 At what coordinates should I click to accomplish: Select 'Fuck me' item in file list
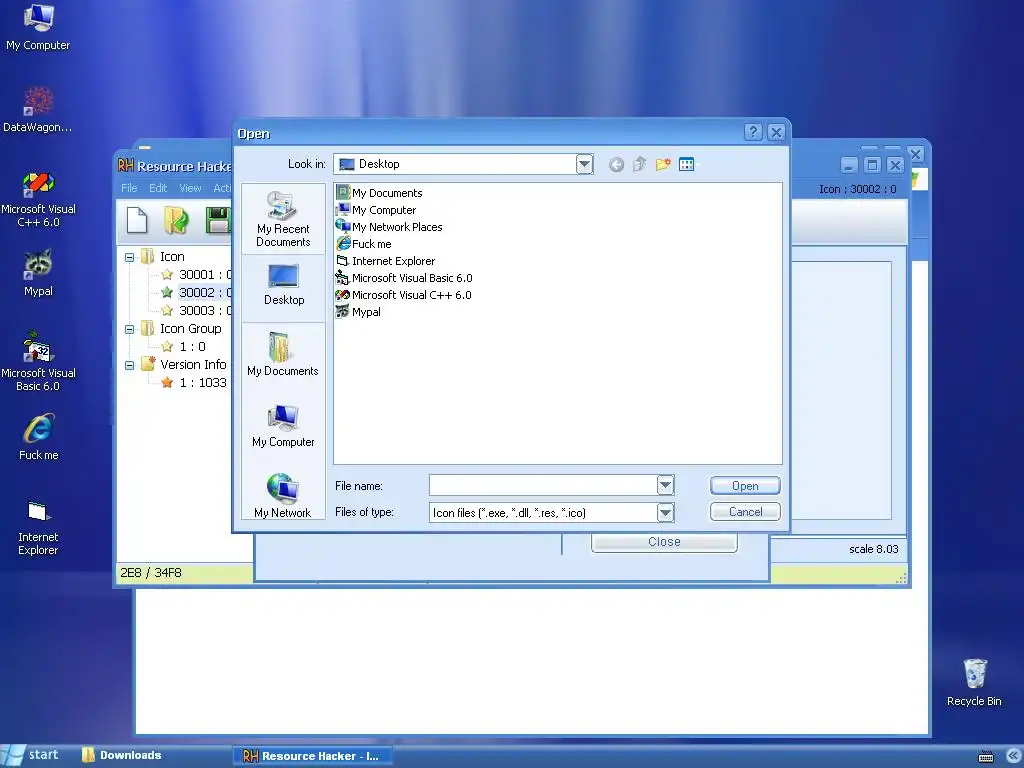[364, 244]
